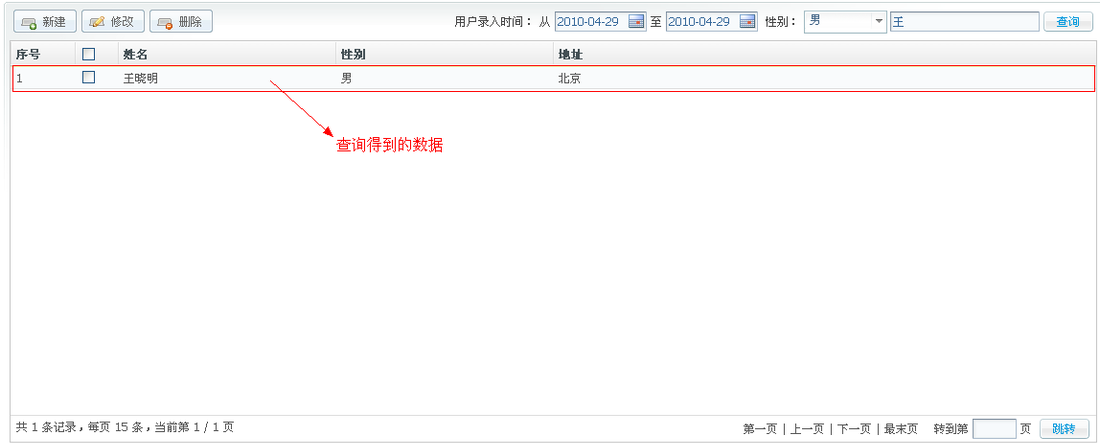Image resolution: width=1100 pixels, height=443 pixels.
Task: Open the end date calendar icon
Action: [x=747, y=22]
